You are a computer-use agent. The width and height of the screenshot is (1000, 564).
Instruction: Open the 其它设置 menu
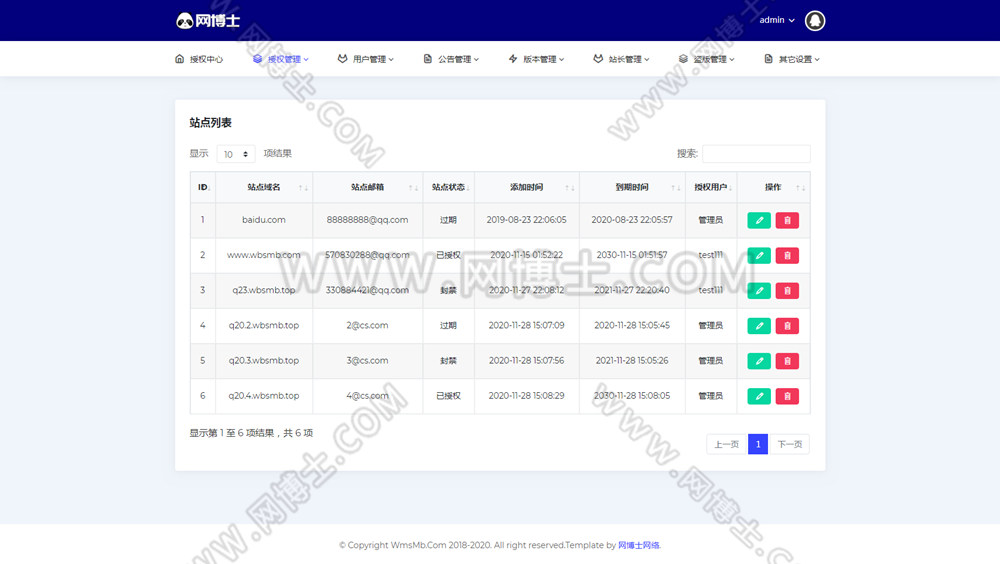pyautogui.click(x=792, y=59)
